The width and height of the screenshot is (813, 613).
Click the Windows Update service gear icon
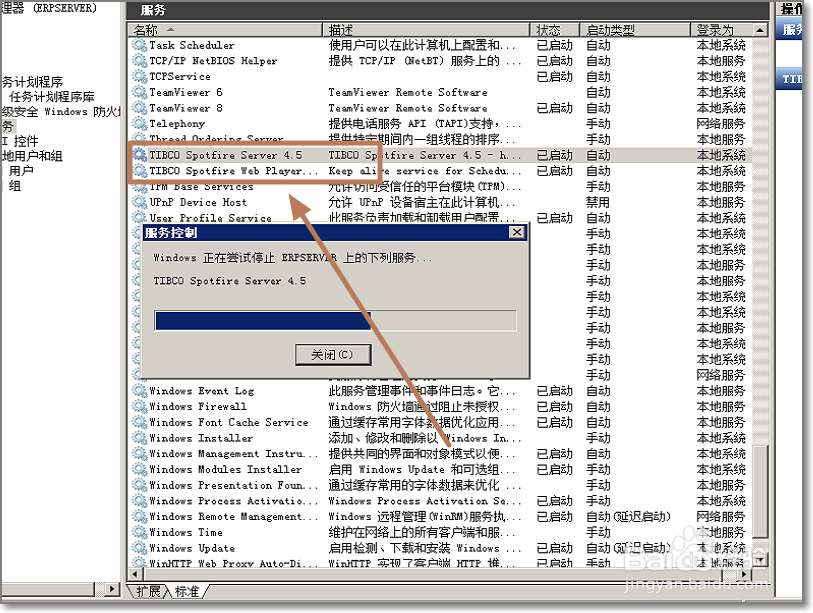pyautogui.click(x=139, y=548)
